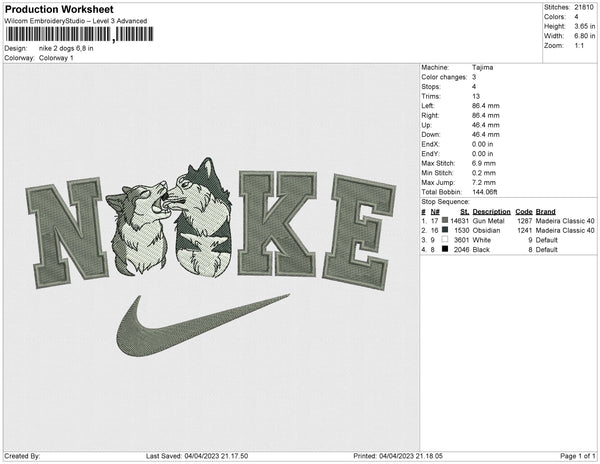
Task: Click the White thread color swatch
Action: point(445,239)
